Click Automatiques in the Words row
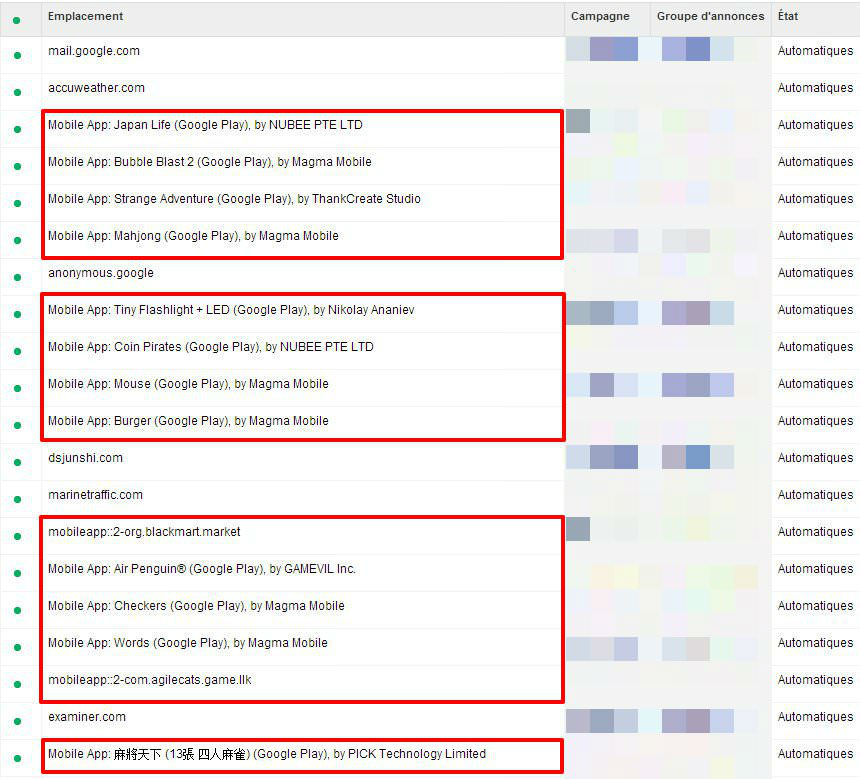 click(x=816, y=642)
